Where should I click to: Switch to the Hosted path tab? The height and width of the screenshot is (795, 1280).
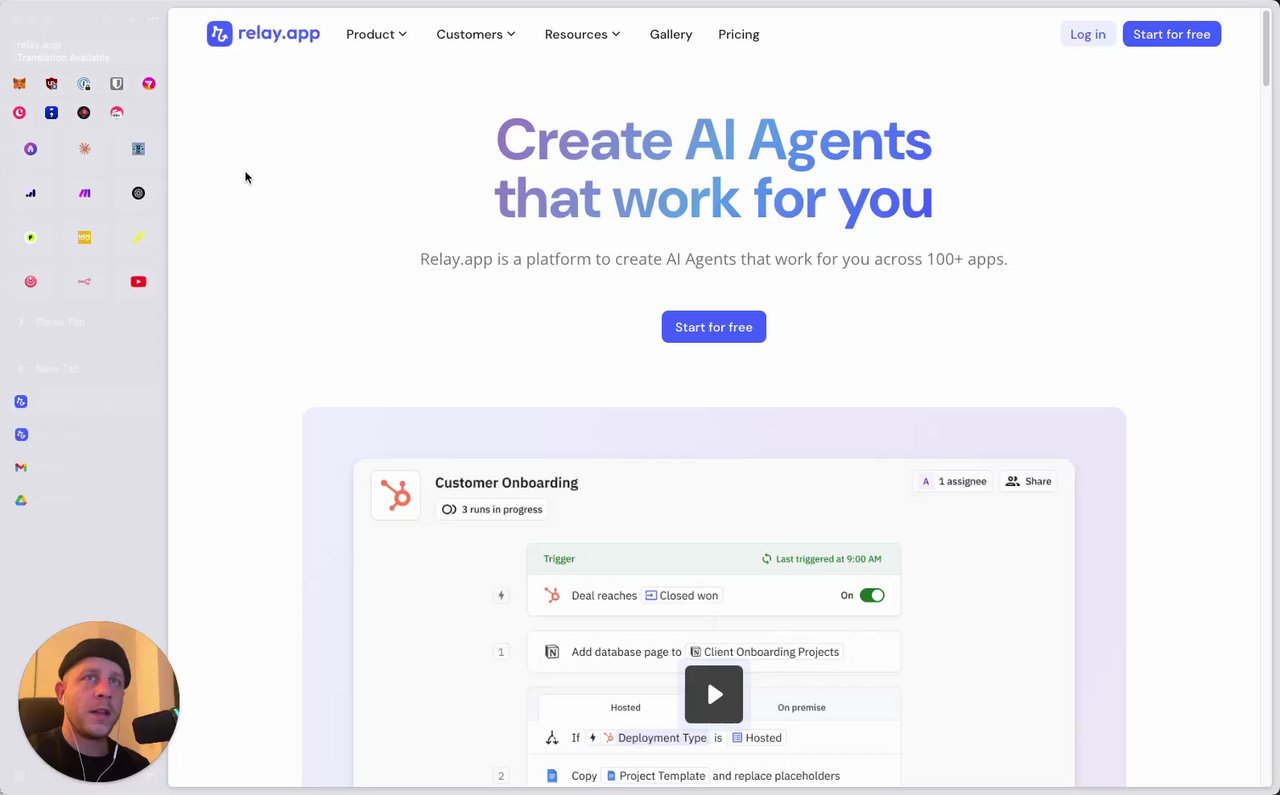(x=626, y=707)
